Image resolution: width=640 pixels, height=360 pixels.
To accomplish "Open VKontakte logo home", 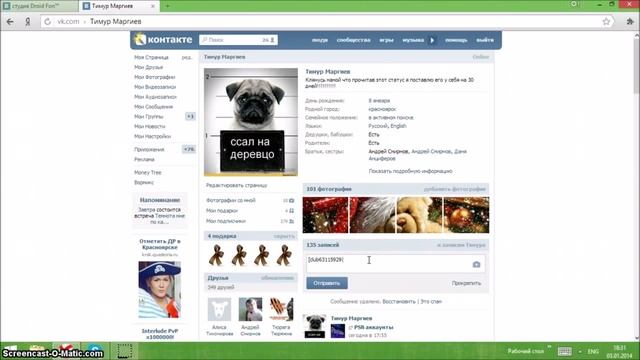I will [163, 40].
